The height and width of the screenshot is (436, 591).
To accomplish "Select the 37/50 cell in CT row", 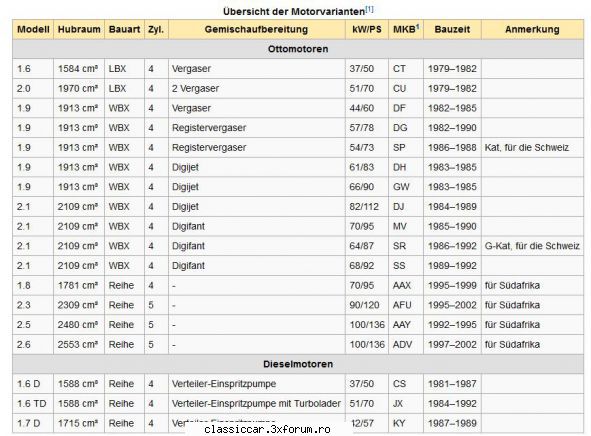I will coord(367,69).
